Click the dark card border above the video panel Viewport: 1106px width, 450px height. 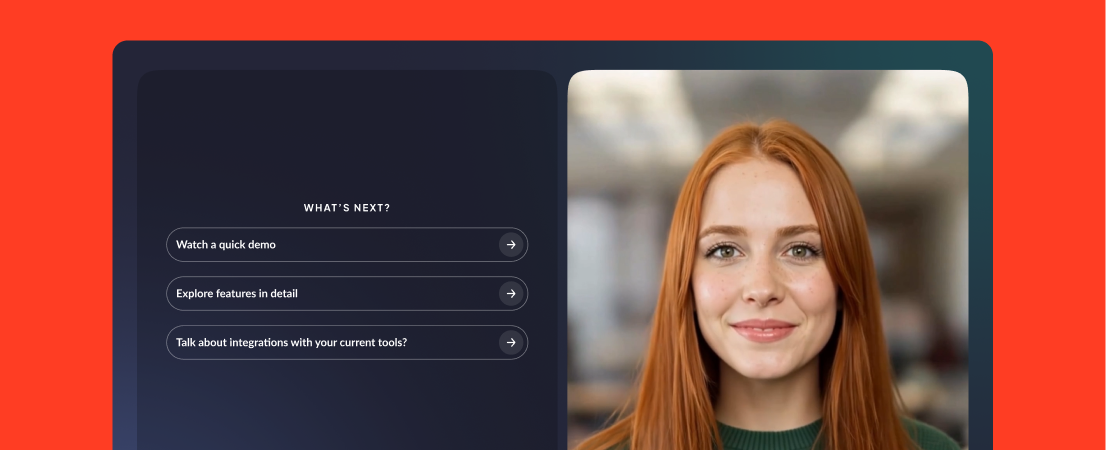coord(767,55)
